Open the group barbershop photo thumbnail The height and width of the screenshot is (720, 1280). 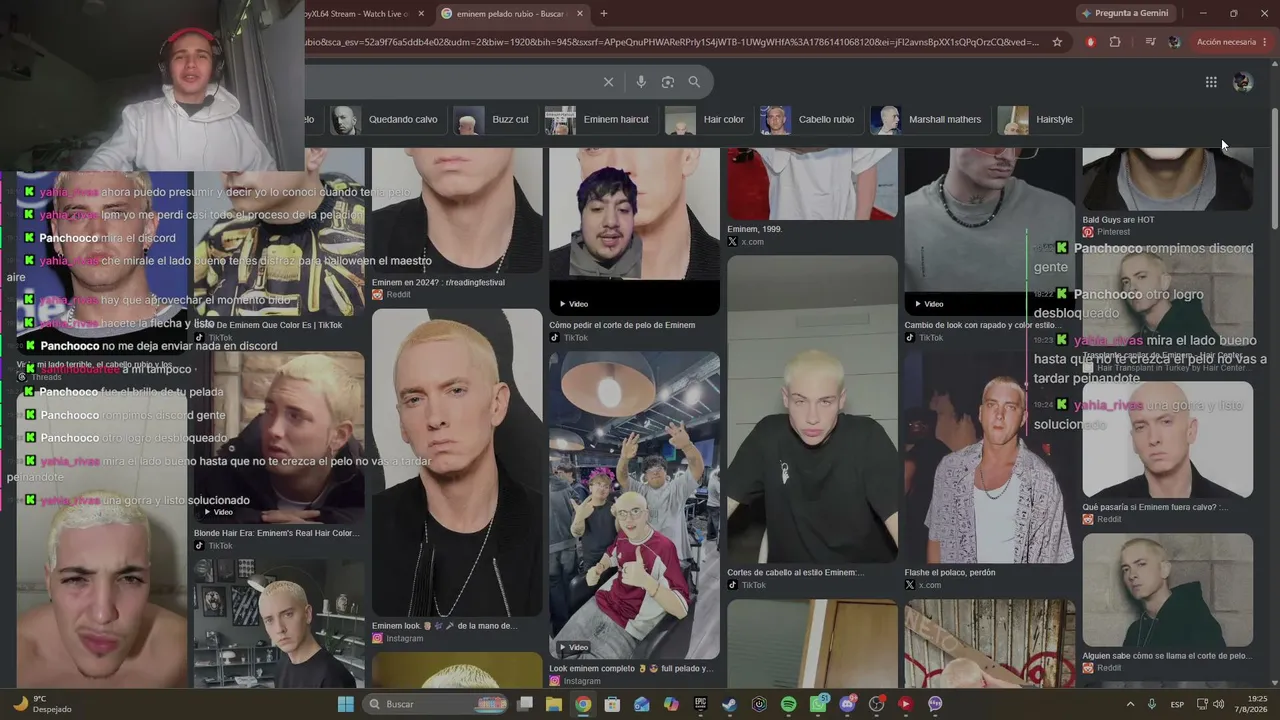tap(634, 505)
